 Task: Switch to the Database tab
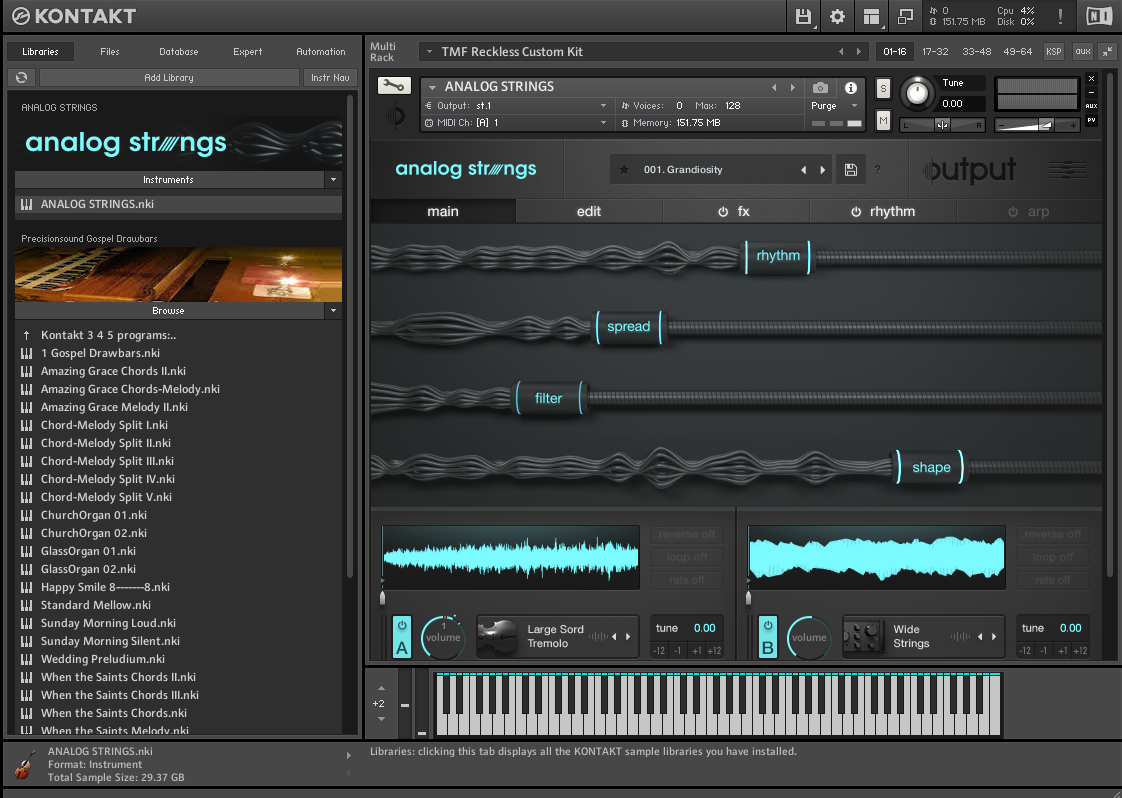179,52
